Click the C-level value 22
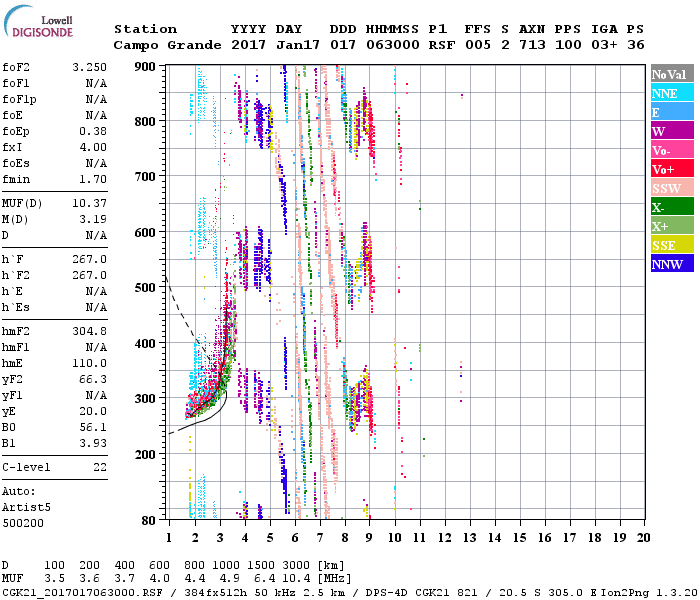This screenshot has width=700, height=600. [x=98, y=467]
